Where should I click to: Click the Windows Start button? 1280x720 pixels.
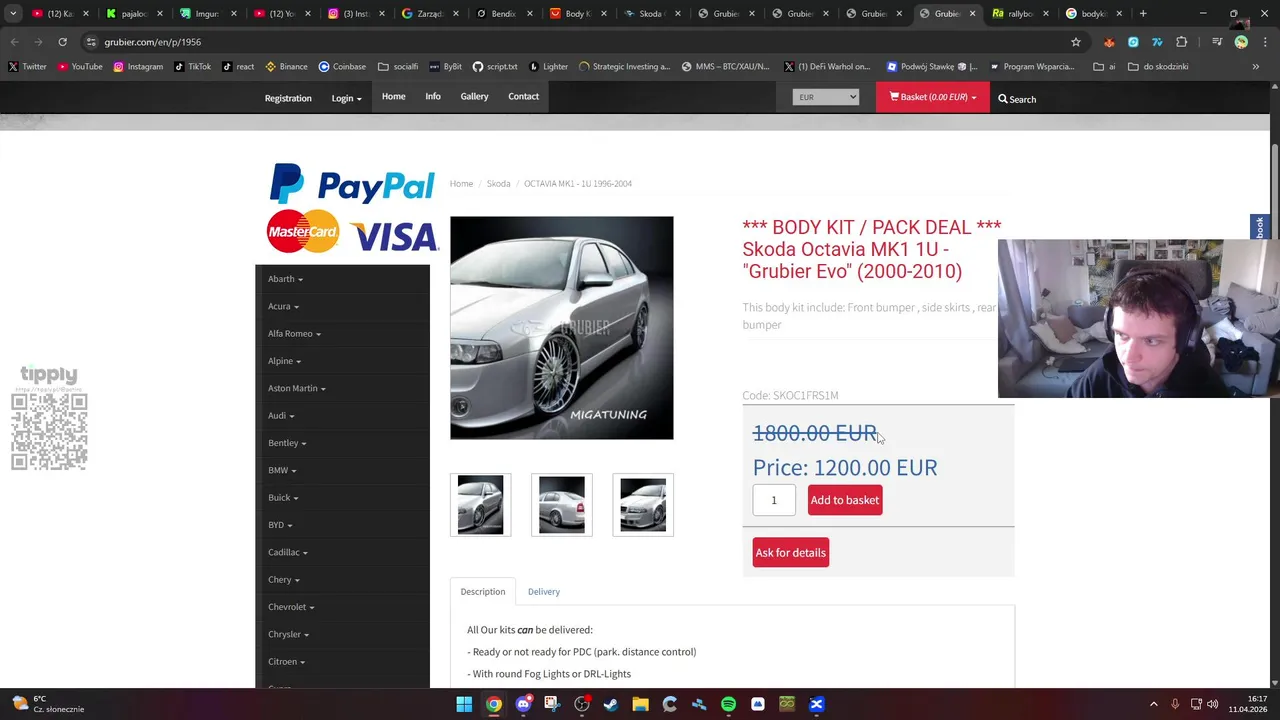pyautogui.click(x=464, y=704)
